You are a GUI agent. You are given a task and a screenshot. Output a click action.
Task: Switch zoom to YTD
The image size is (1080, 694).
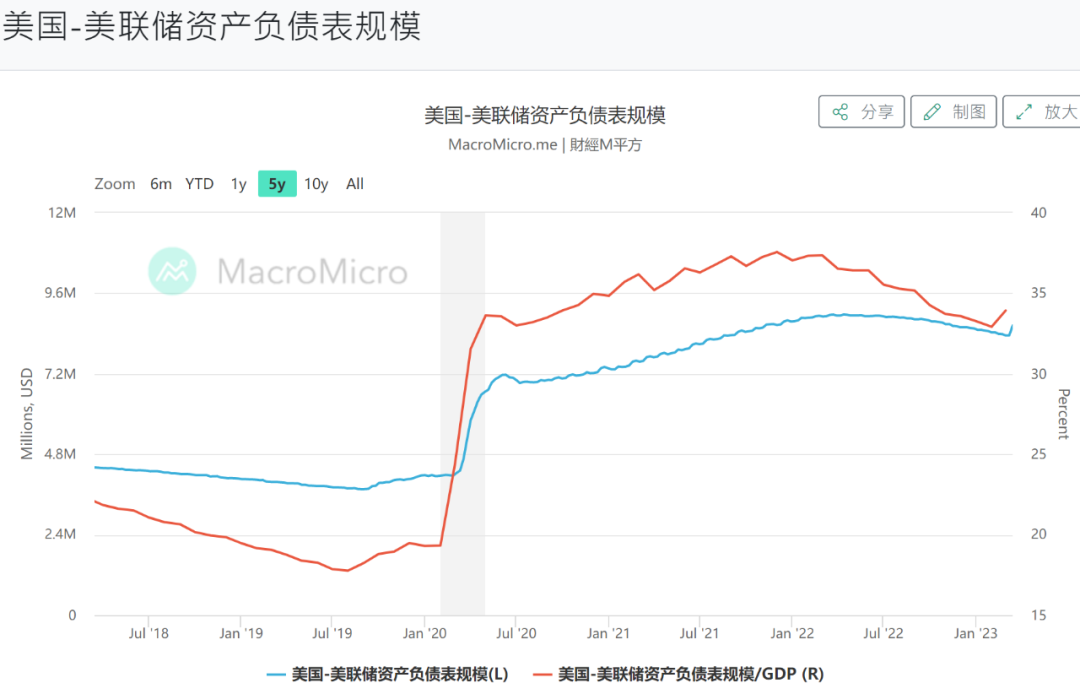[x=199, y=184]
